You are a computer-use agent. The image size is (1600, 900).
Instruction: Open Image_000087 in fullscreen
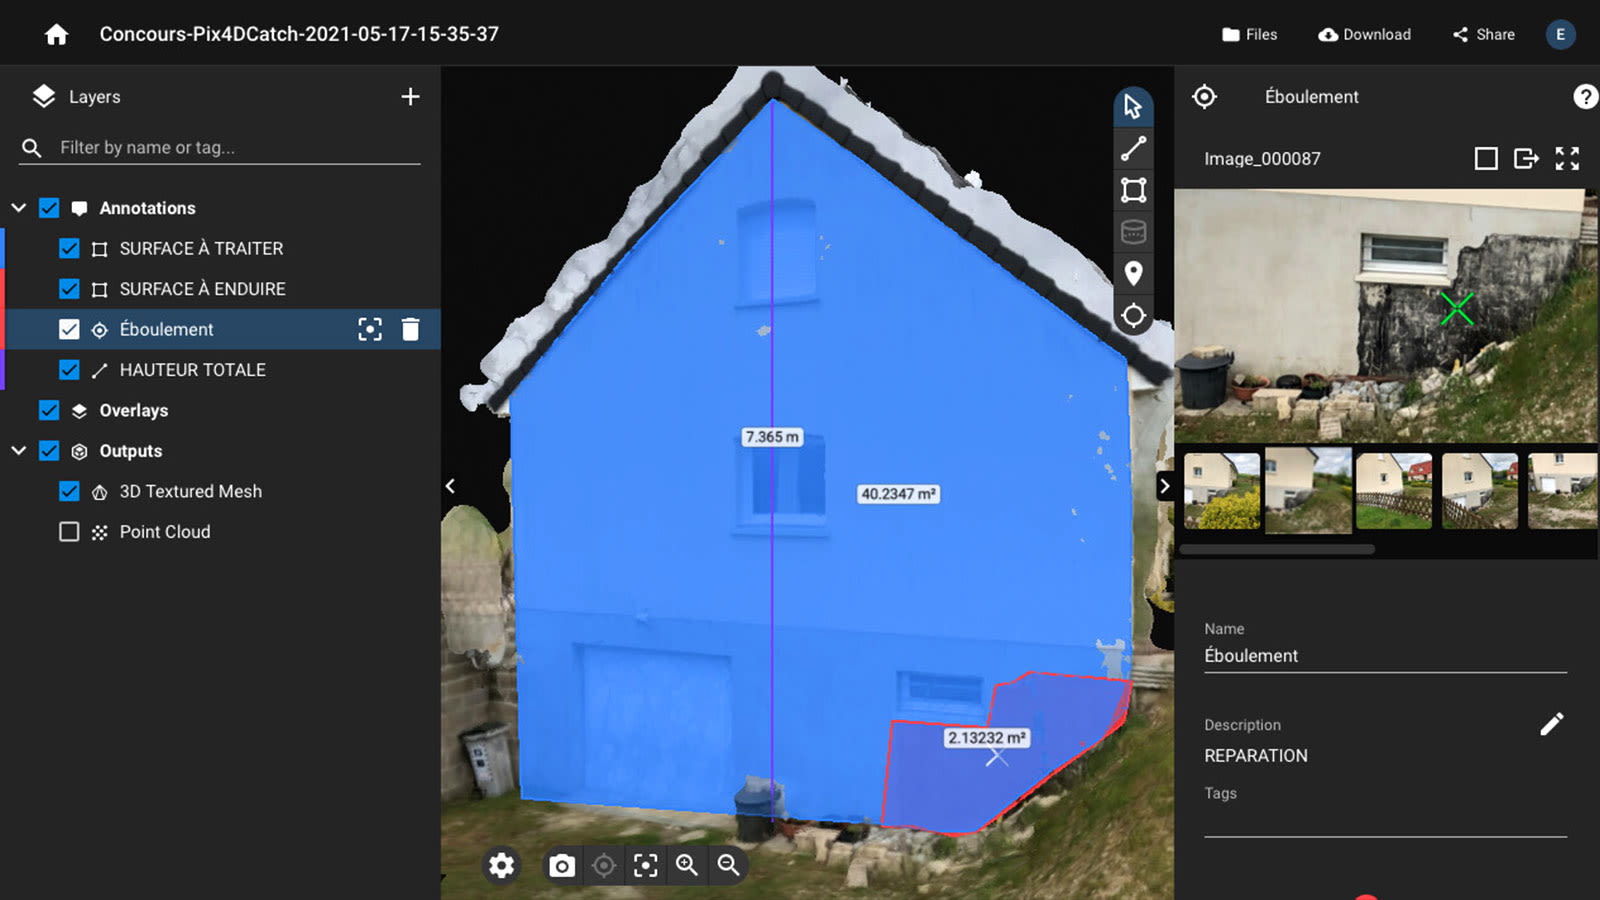point(1568,158)
